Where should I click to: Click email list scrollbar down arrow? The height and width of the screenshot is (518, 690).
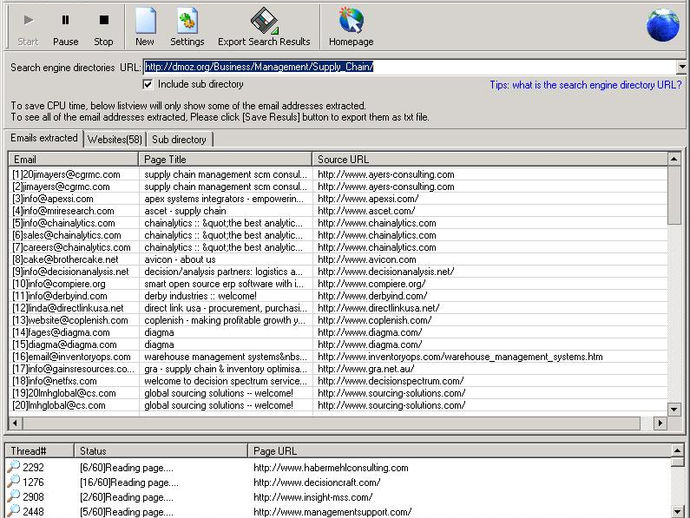pos(674,409)
